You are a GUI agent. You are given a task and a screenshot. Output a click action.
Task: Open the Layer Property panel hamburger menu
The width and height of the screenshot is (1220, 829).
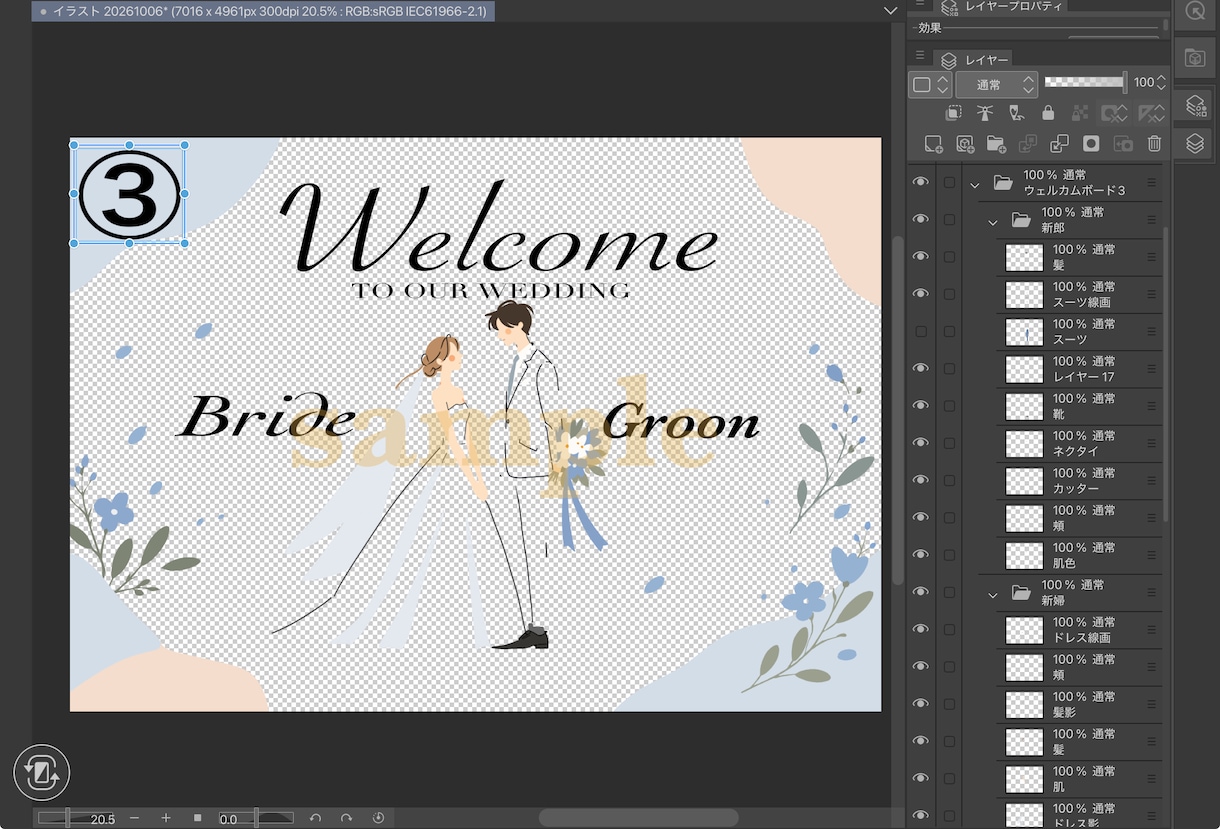pos(920,4)
